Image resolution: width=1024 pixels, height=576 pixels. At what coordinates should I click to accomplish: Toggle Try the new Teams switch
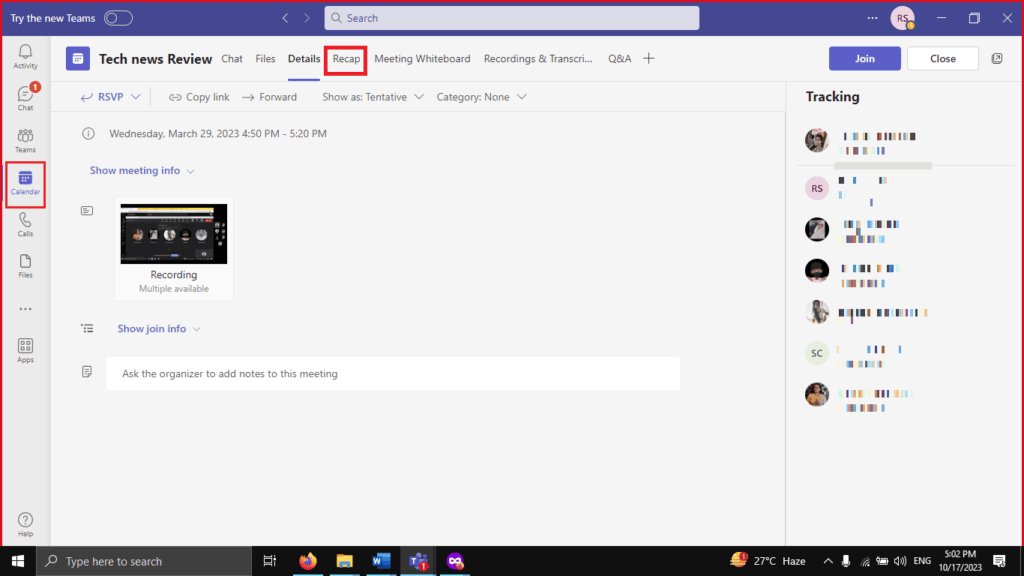[x=118, y=18]
